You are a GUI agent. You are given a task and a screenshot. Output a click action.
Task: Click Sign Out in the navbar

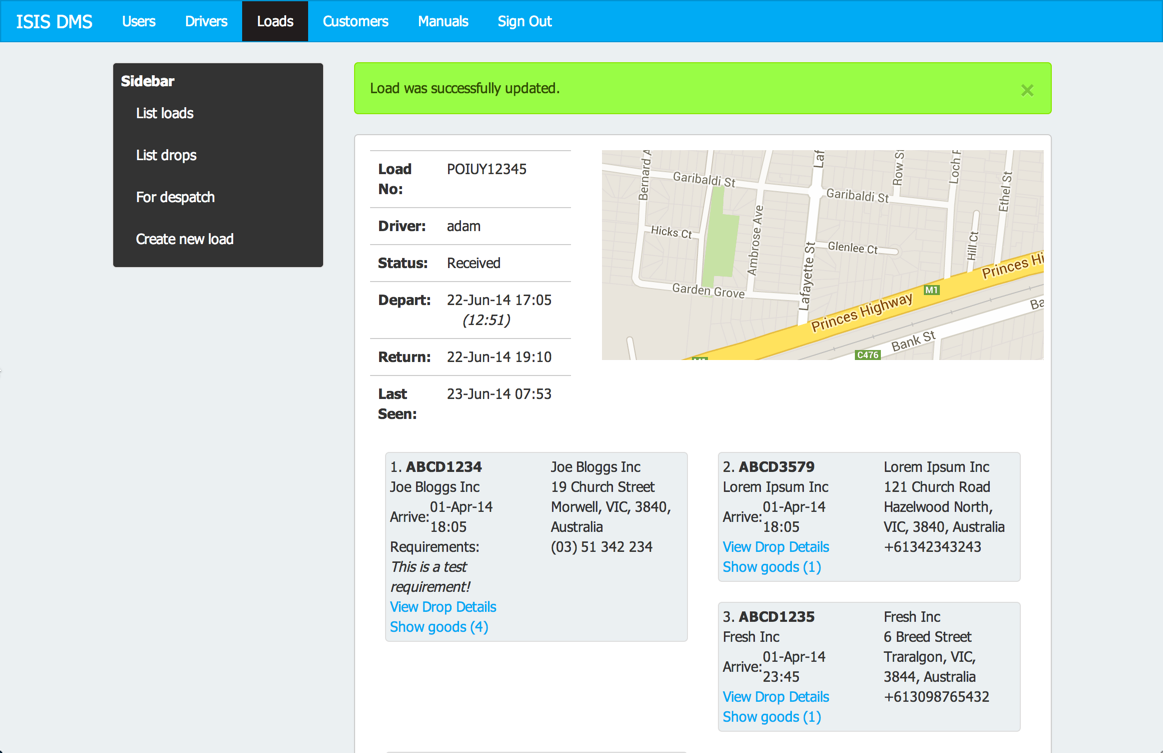point(524,22)
